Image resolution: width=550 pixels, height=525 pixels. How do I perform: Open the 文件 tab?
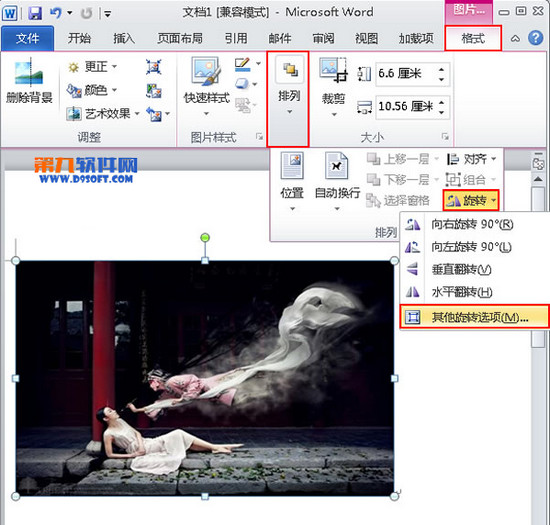[28, 38]
